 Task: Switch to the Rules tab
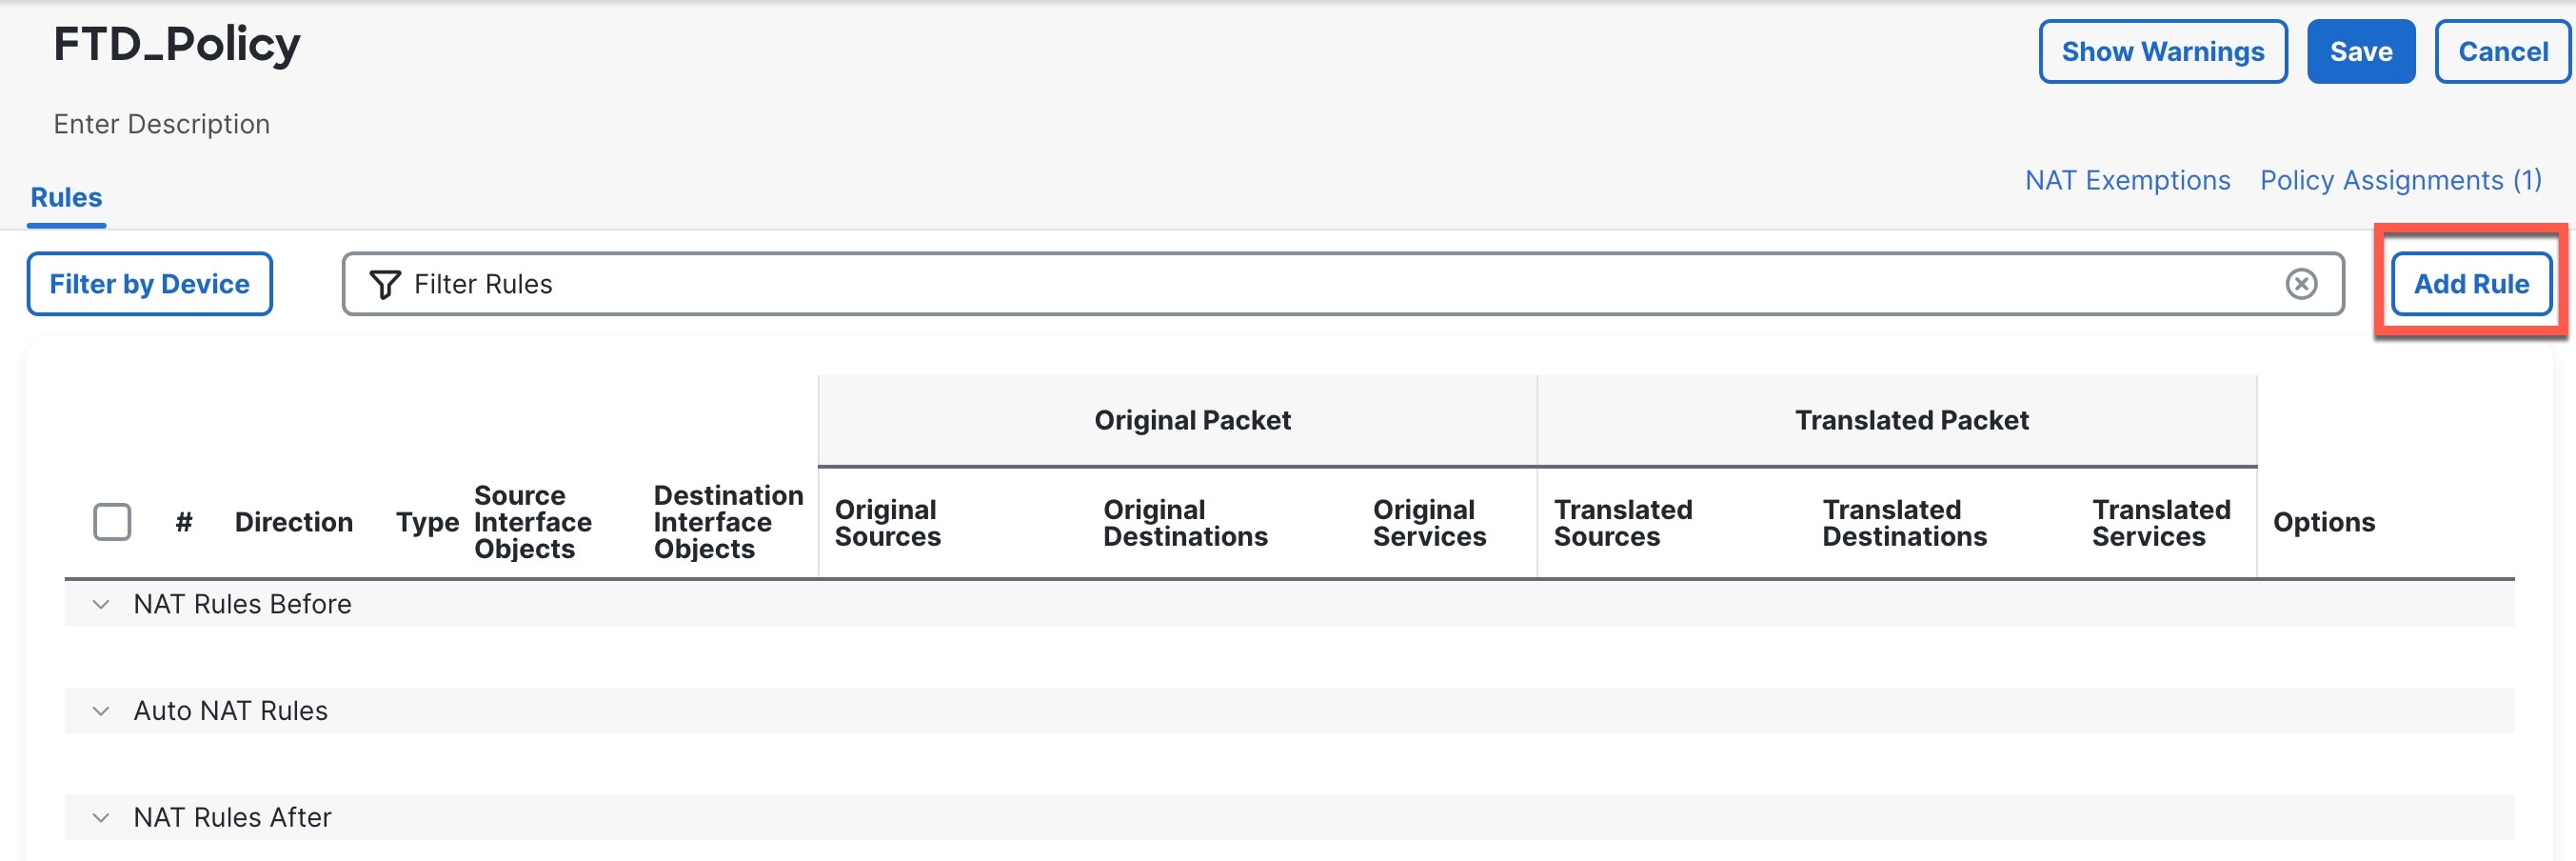click(x=66, y=197)
